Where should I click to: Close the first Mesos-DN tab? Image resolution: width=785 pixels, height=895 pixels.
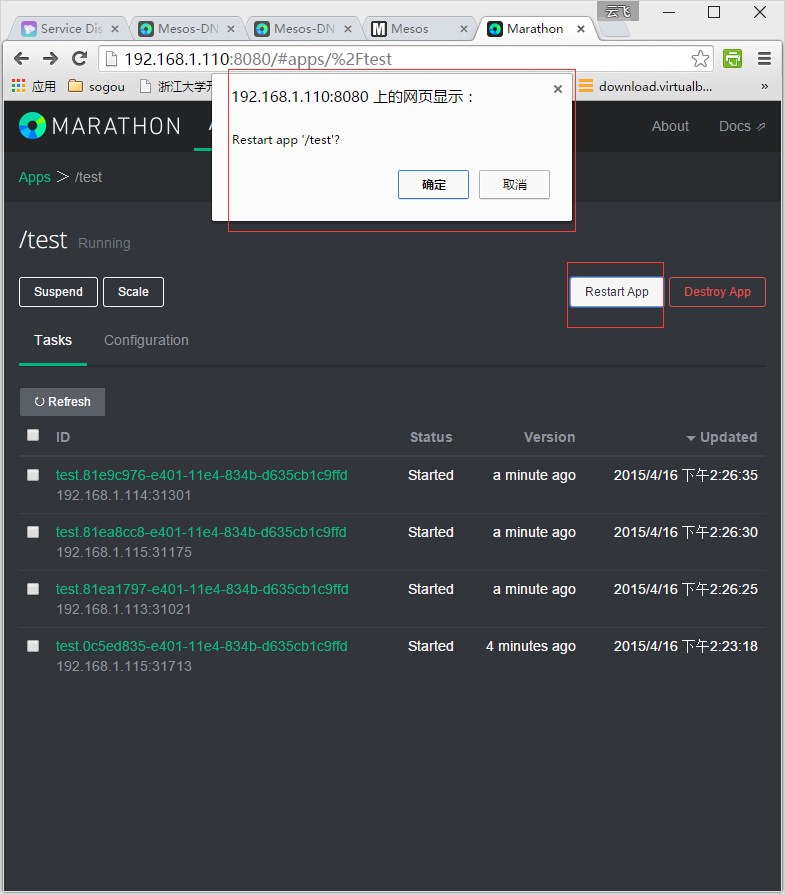231,29
